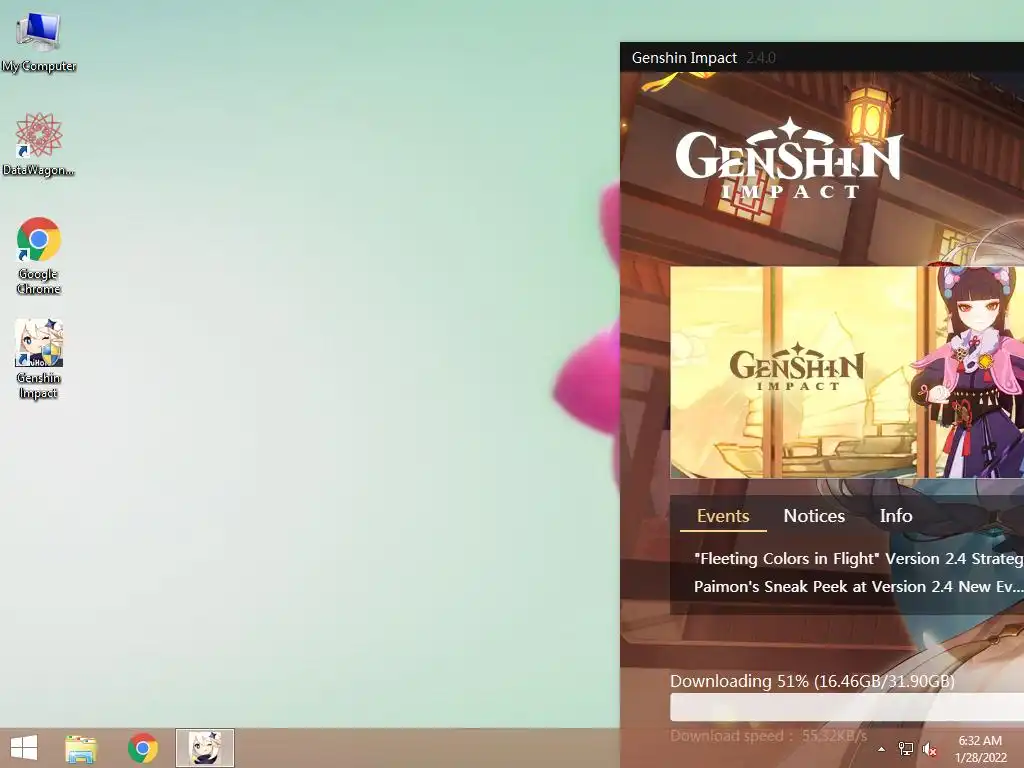This screenshot has width=1024, height=768.
Task: Show hidden system tray icons
Action: (881, 749)
